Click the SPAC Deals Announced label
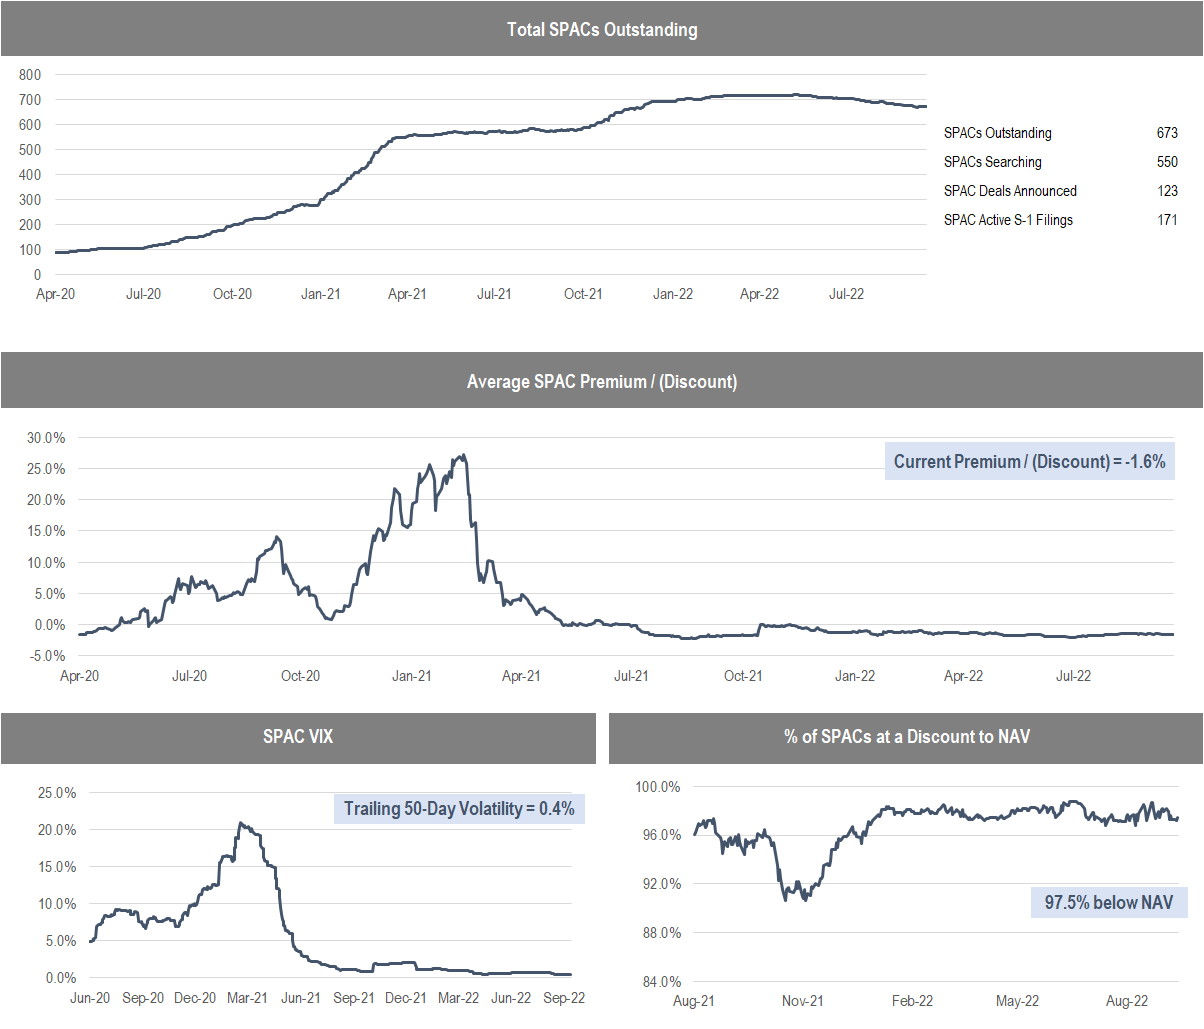 pyautogui.click(x=1010, y=191)
